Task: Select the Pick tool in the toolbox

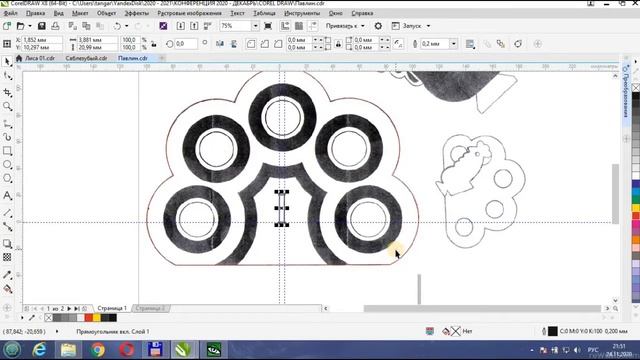Action: coord(7,62)
